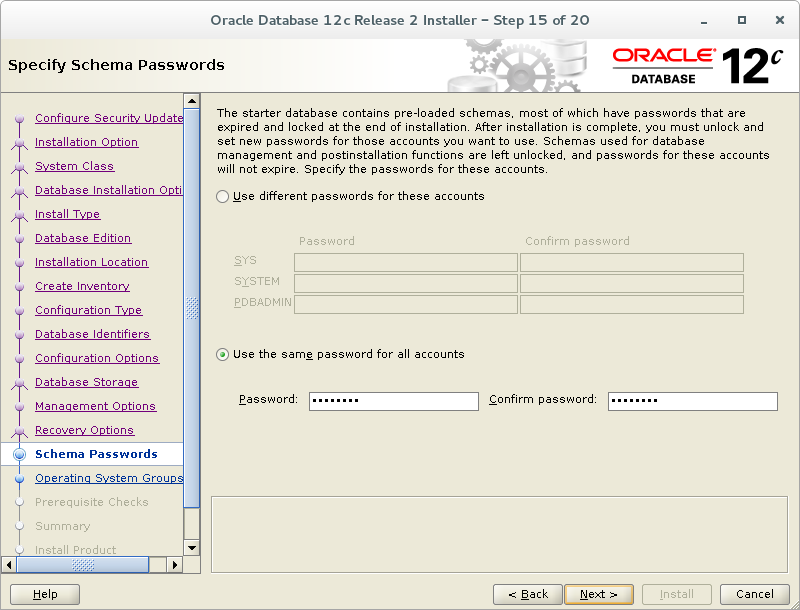Click the Next button
The height and width of the screenshot is (610, 800).
[x=599, y=594]
